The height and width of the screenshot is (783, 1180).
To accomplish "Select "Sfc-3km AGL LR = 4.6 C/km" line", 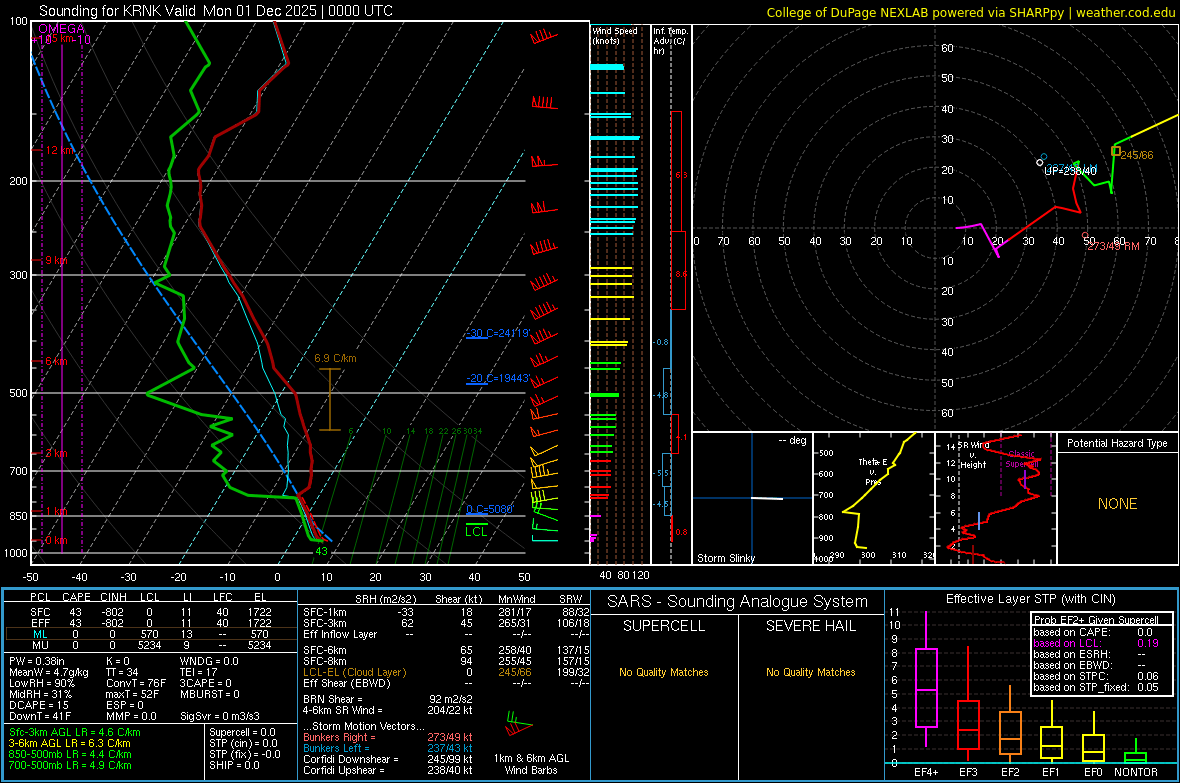I will (x=75, y=732).
